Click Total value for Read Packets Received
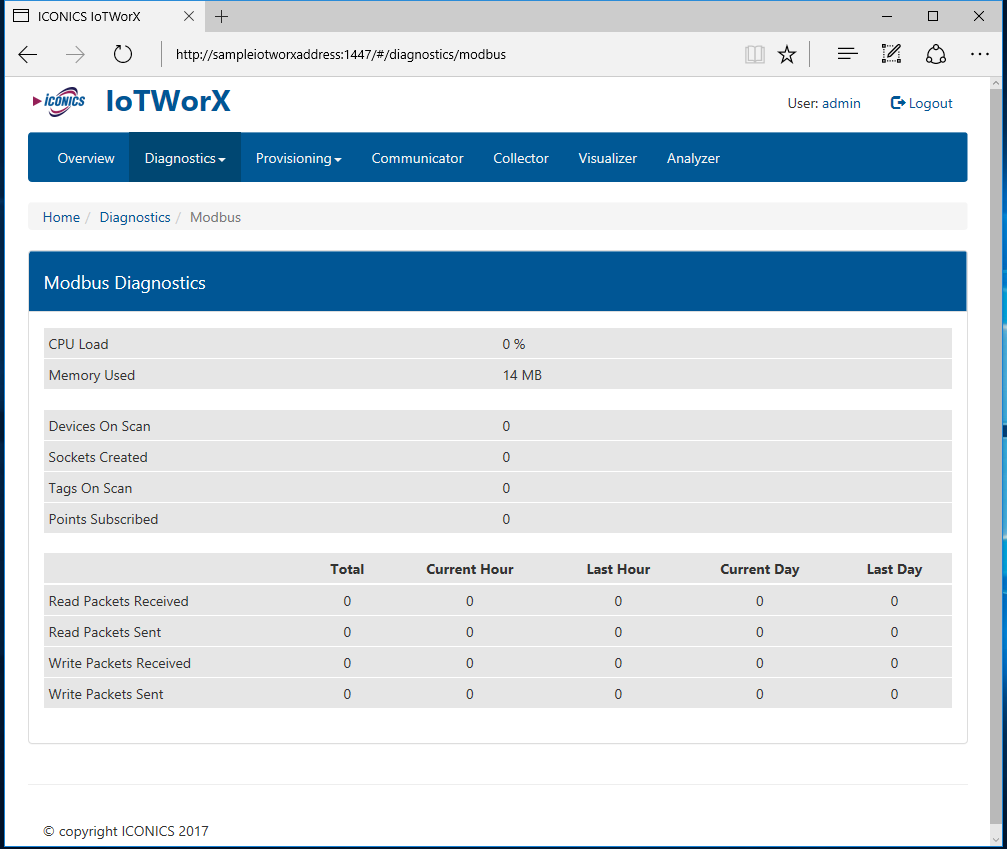 pos(347,601)
